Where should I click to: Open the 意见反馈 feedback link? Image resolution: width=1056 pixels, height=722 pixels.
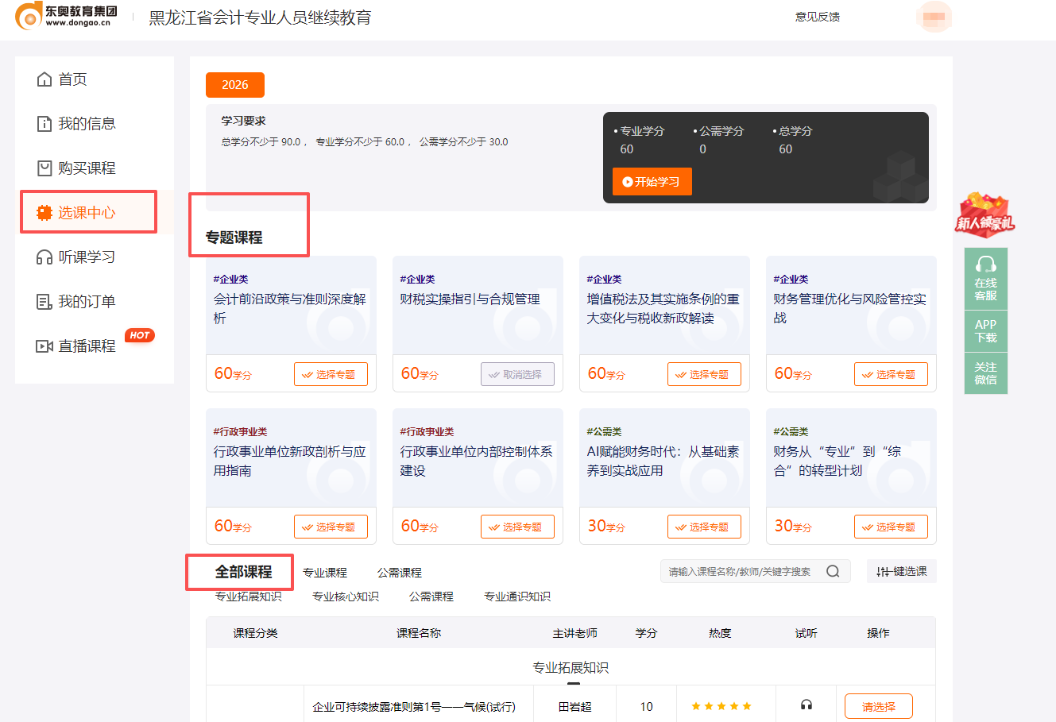817,17
